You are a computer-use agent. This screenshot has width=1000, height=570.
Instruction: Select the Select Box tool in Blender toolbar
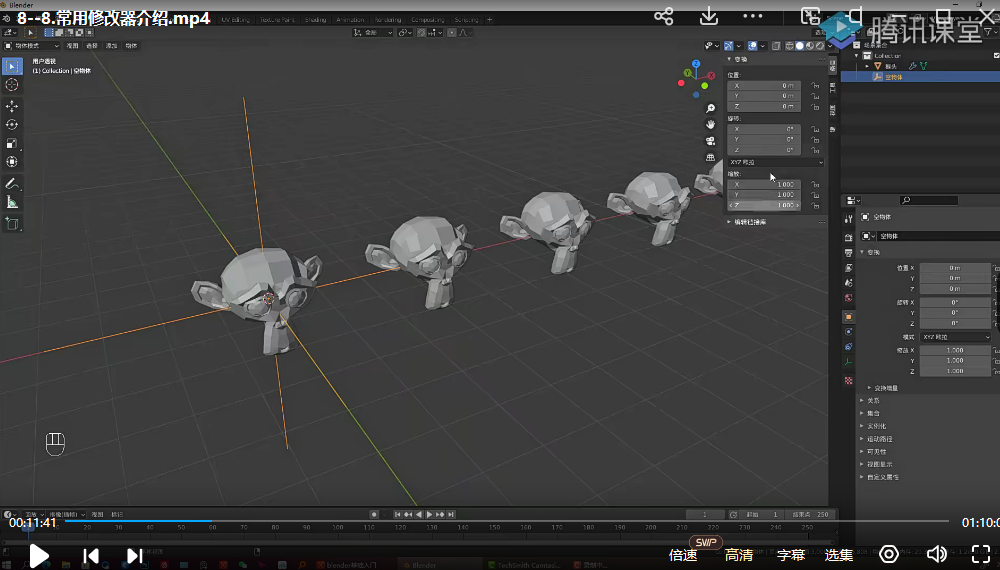click(12, 66)
